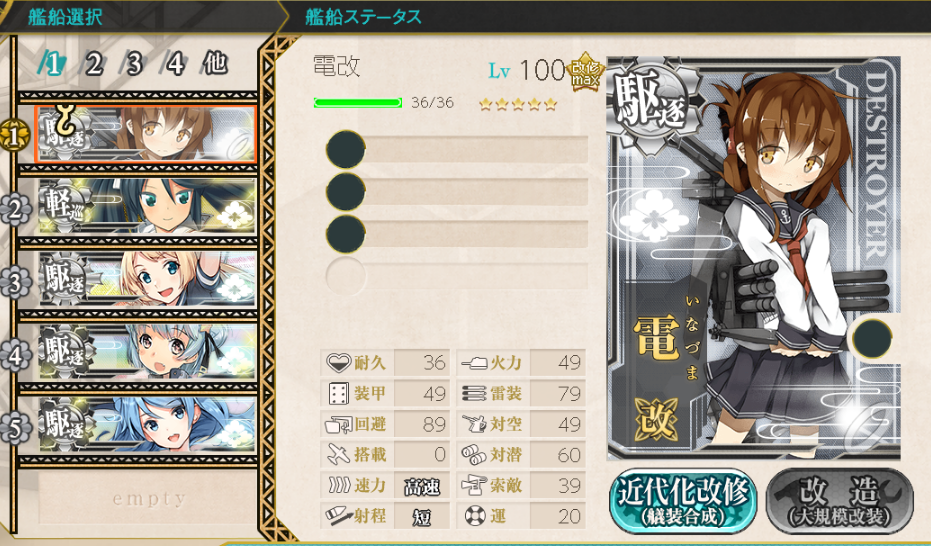Select fleet tab 1
The image size is (931, 546).
(x=52, y=63)
